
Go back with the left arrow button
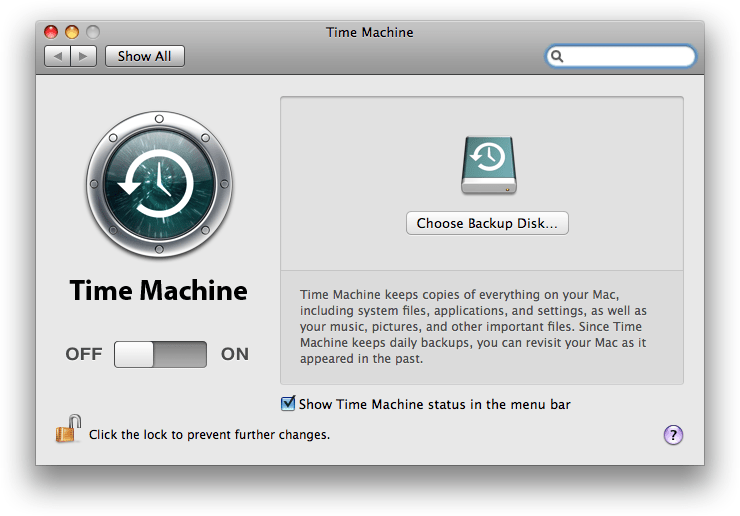pyautogui.click(x=58, y=56)
